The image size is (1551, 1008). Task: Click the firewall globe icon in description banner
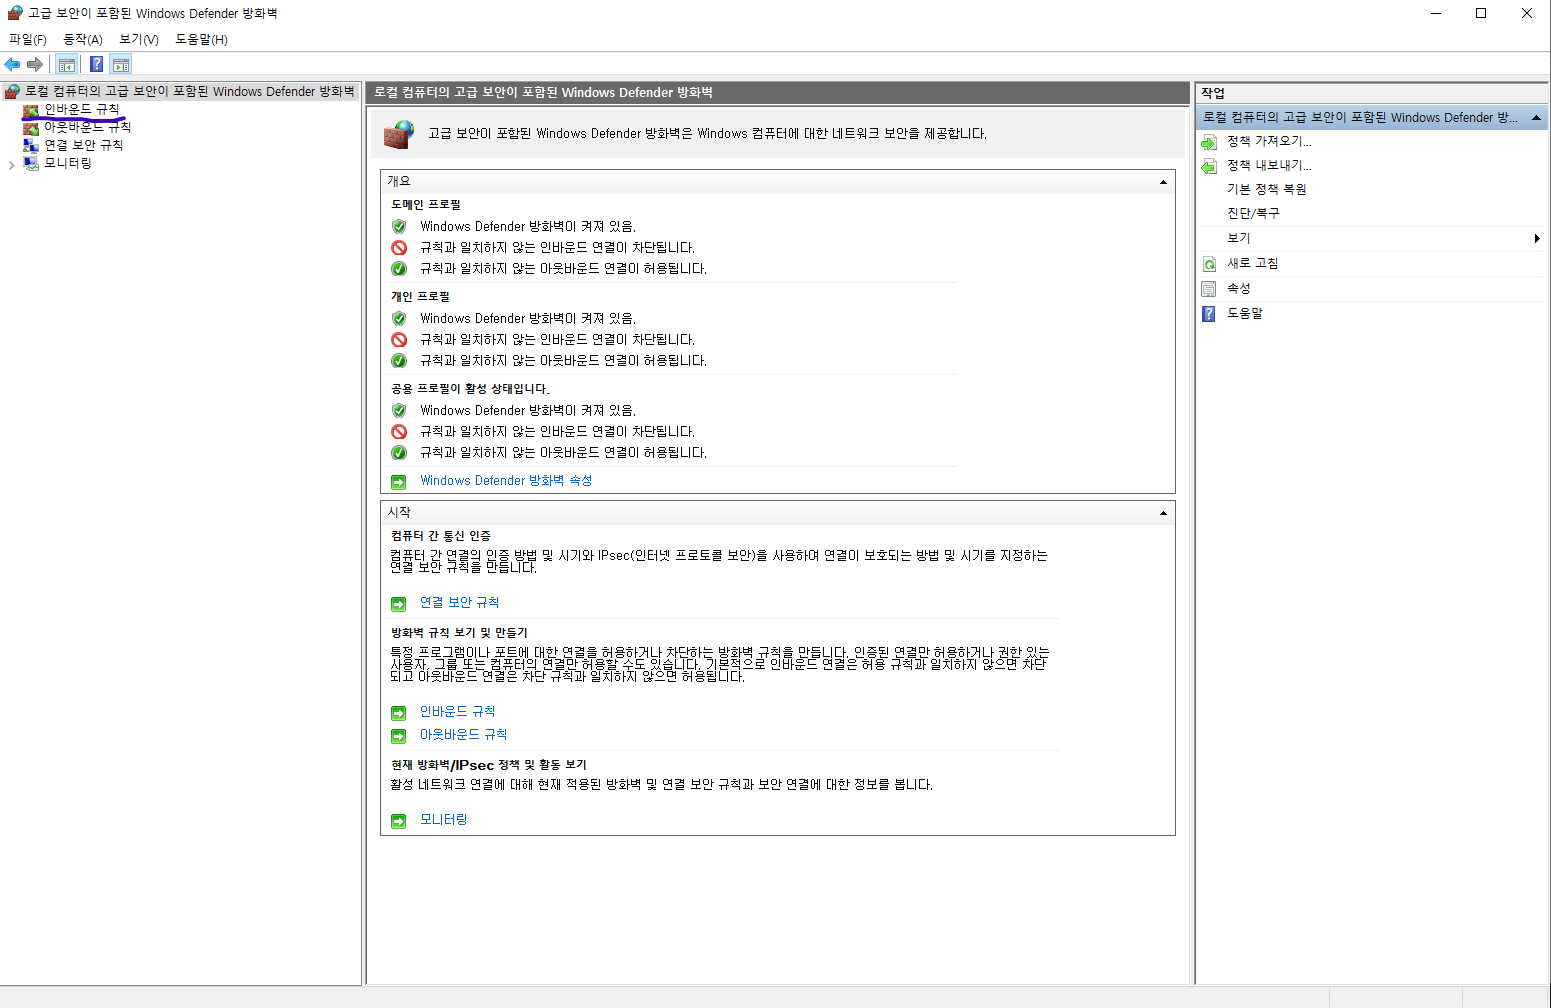(x=399, y=134)
